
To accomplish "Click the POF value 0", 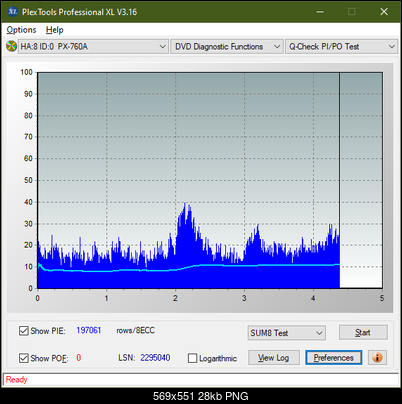I will pos(79,358).
